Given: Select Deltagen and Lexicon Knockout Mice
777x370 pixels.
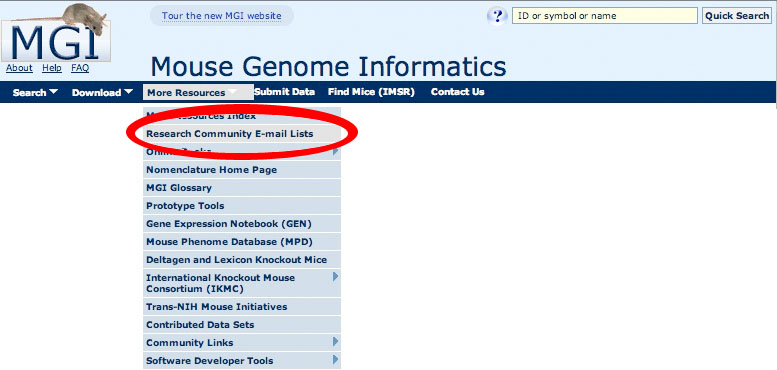Looking at the screenshot, I should click(242, 260).
